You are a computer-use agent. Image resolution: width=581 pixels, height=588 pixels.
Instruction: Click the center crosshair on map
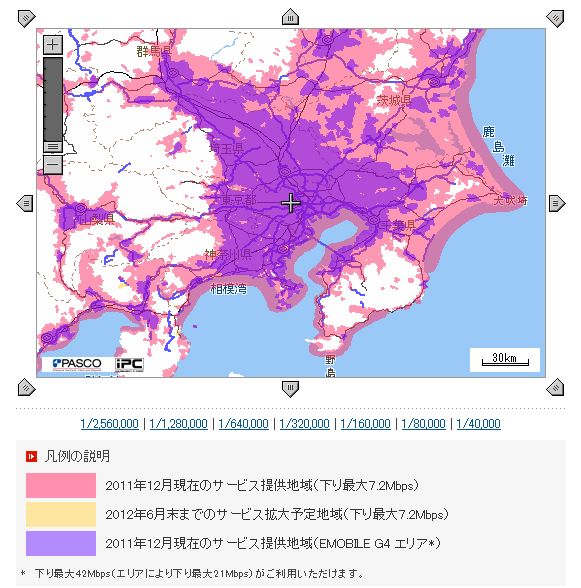[x=291, y=203]
